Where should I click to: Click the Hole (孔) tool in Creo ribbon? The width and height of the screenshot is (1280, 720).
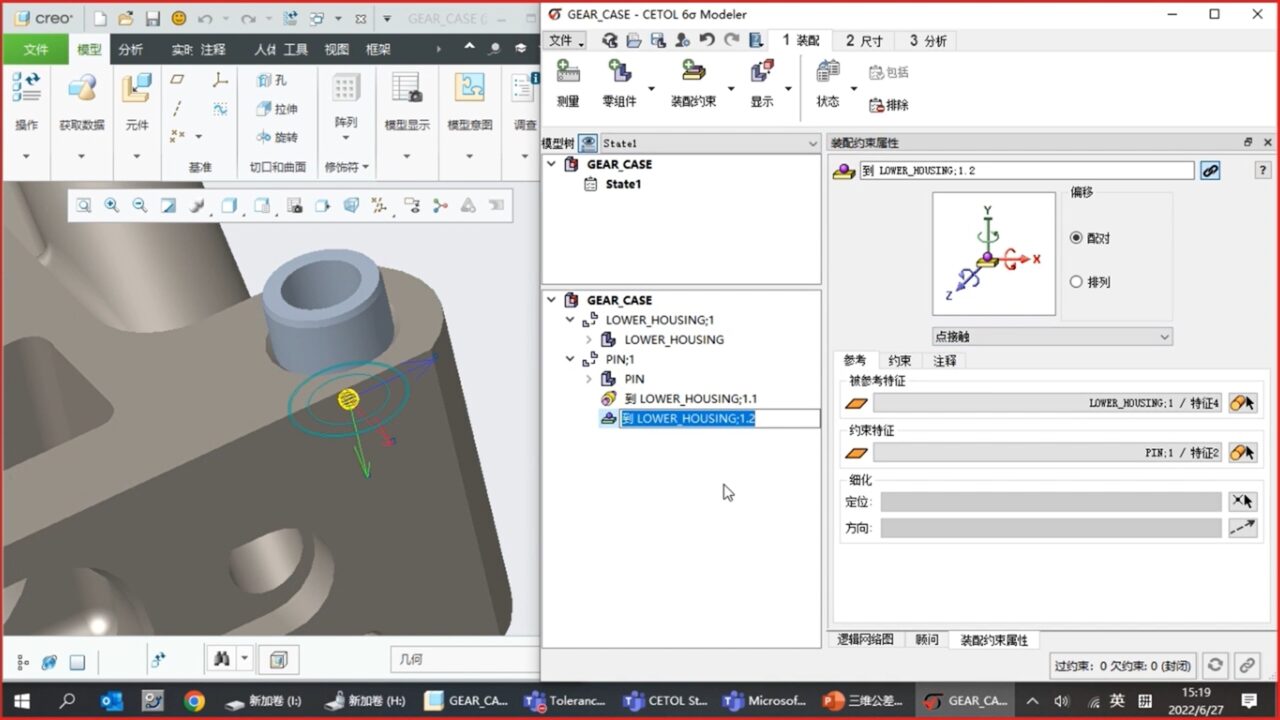click(272, 80)
